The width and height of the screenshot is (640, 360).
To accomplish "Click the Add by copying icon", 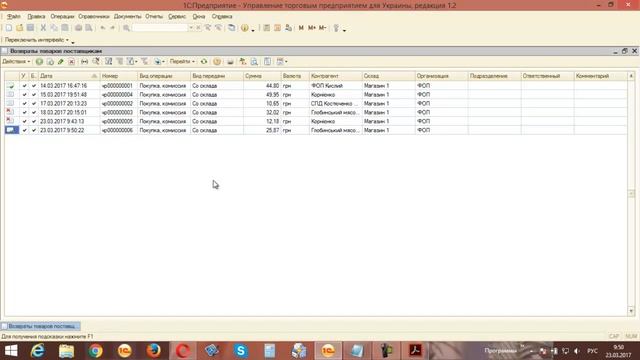I will (x=50, y=62).
